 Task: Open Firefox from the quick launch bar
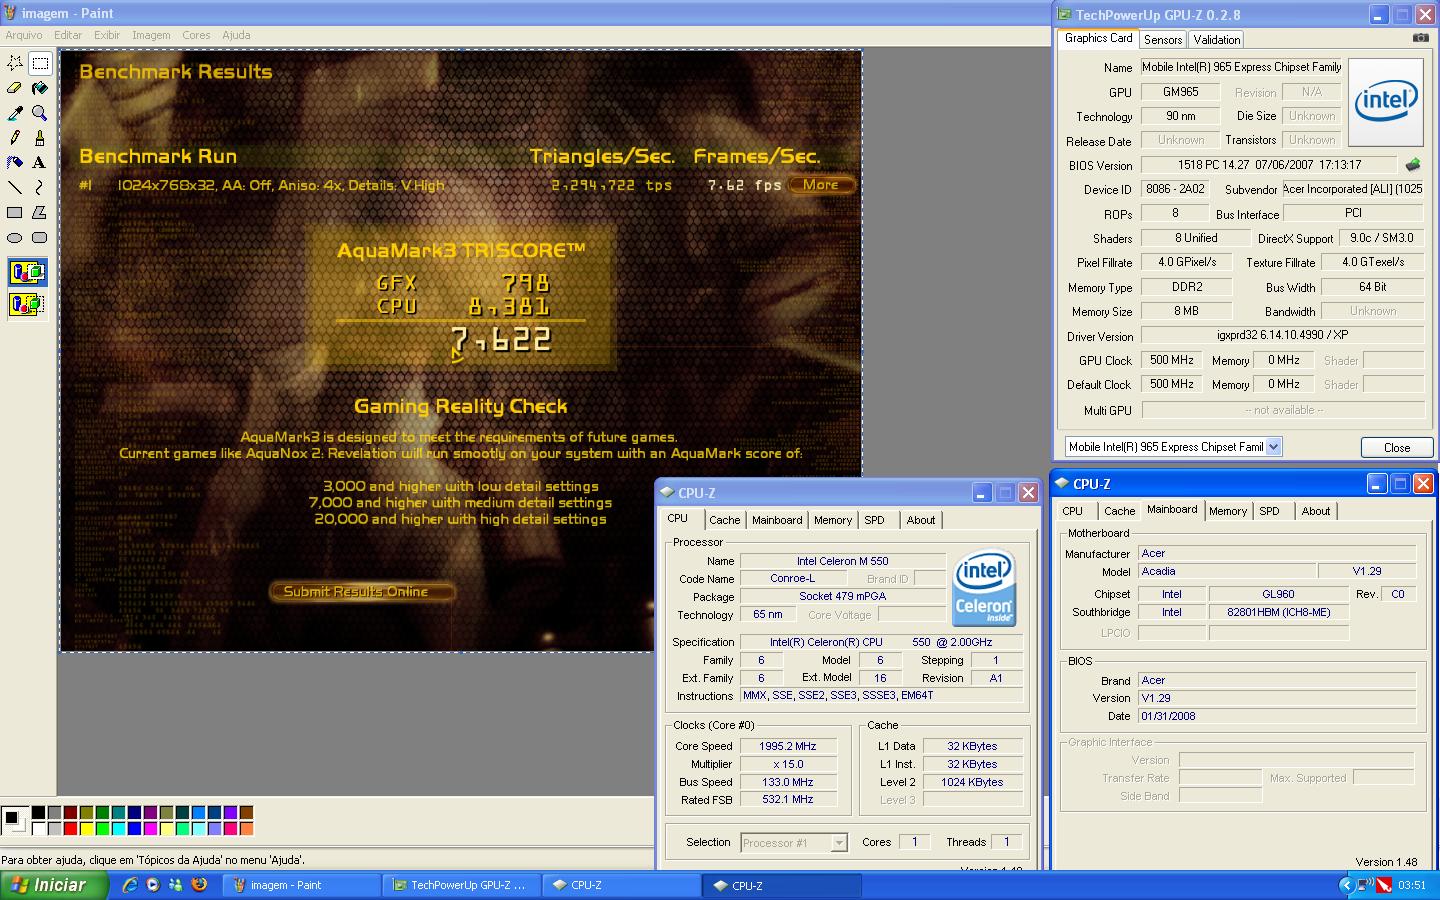pyautogui.click(x=199, y=885)
